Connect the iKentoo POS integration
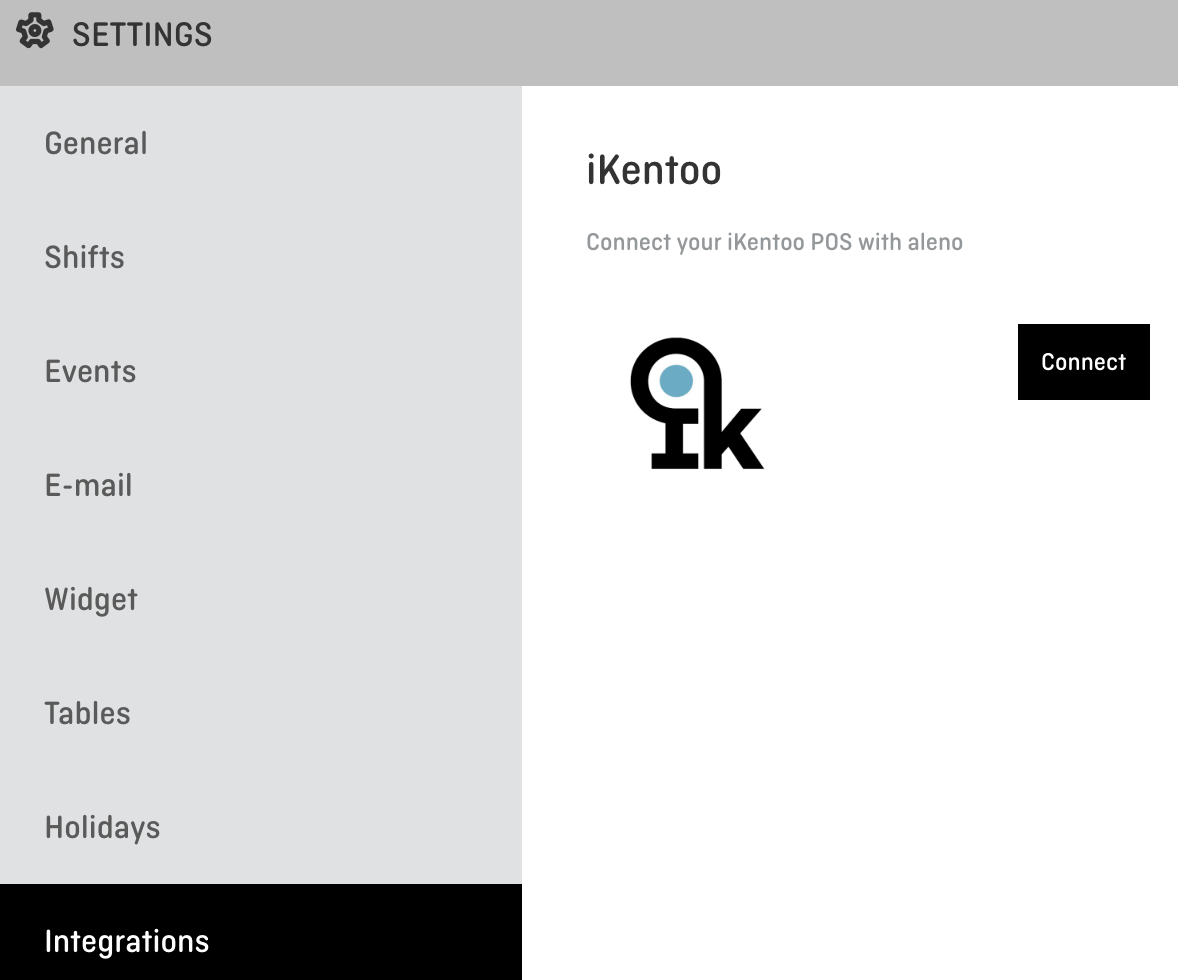The width and height of the screenshot is (1178, 980). [1083, 361]
